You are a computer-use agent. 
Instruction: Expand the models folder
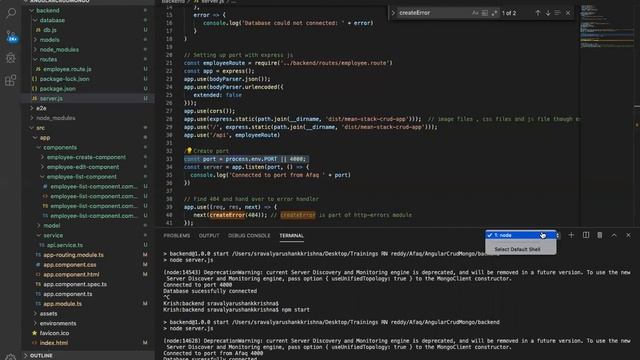[x=50, y=40]
